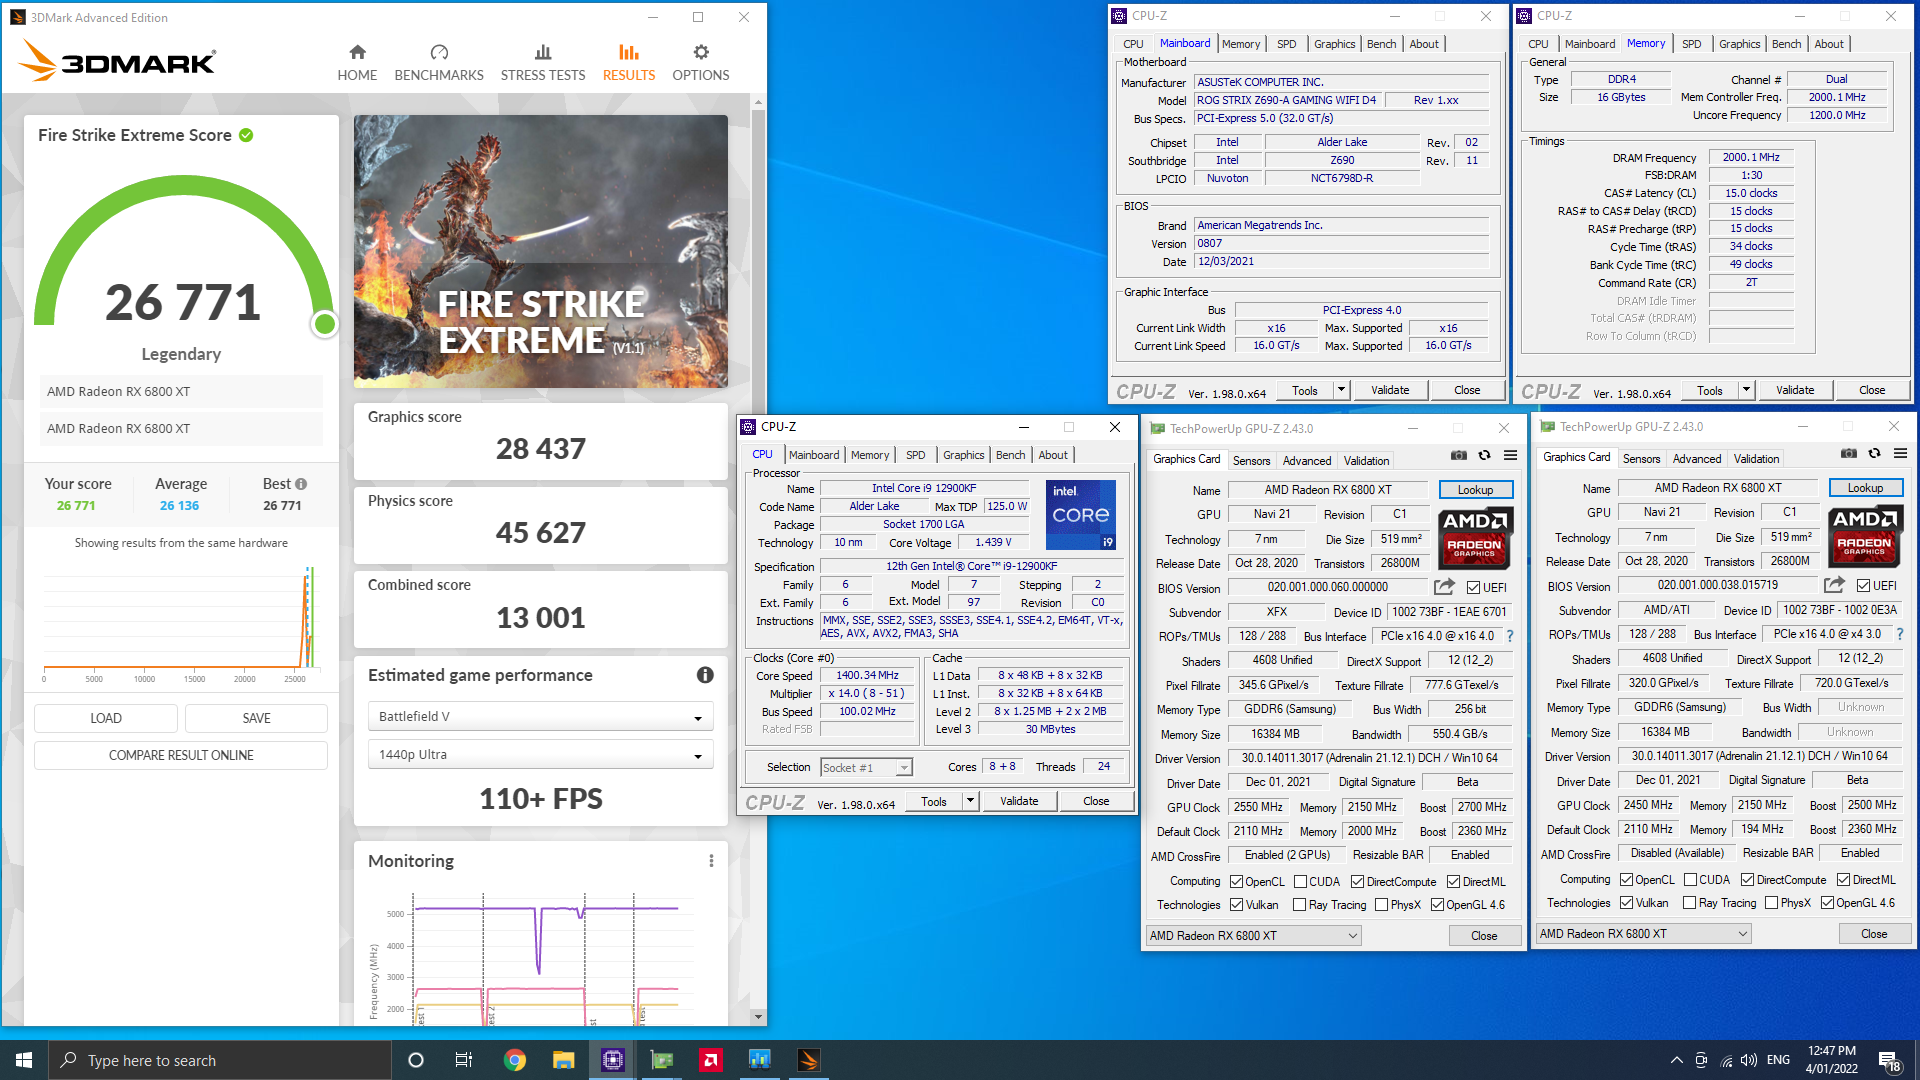Open AMD software from taskbar
1920x1080 pixels.
pos(711,1060)
